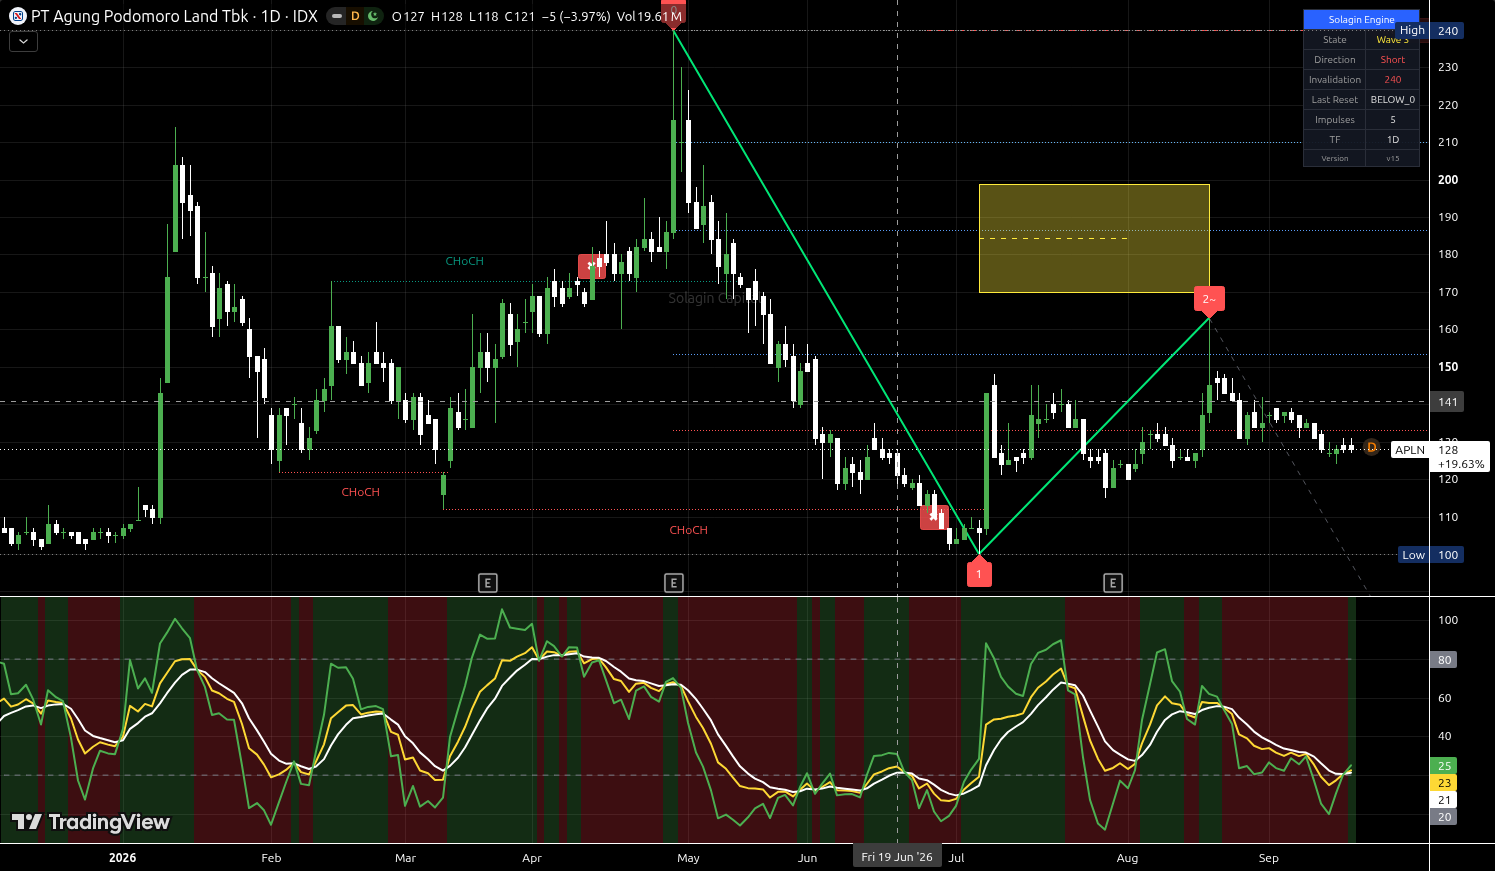
Task: Open the earnings E marker in late March
Action: click(x=488, y=583)
